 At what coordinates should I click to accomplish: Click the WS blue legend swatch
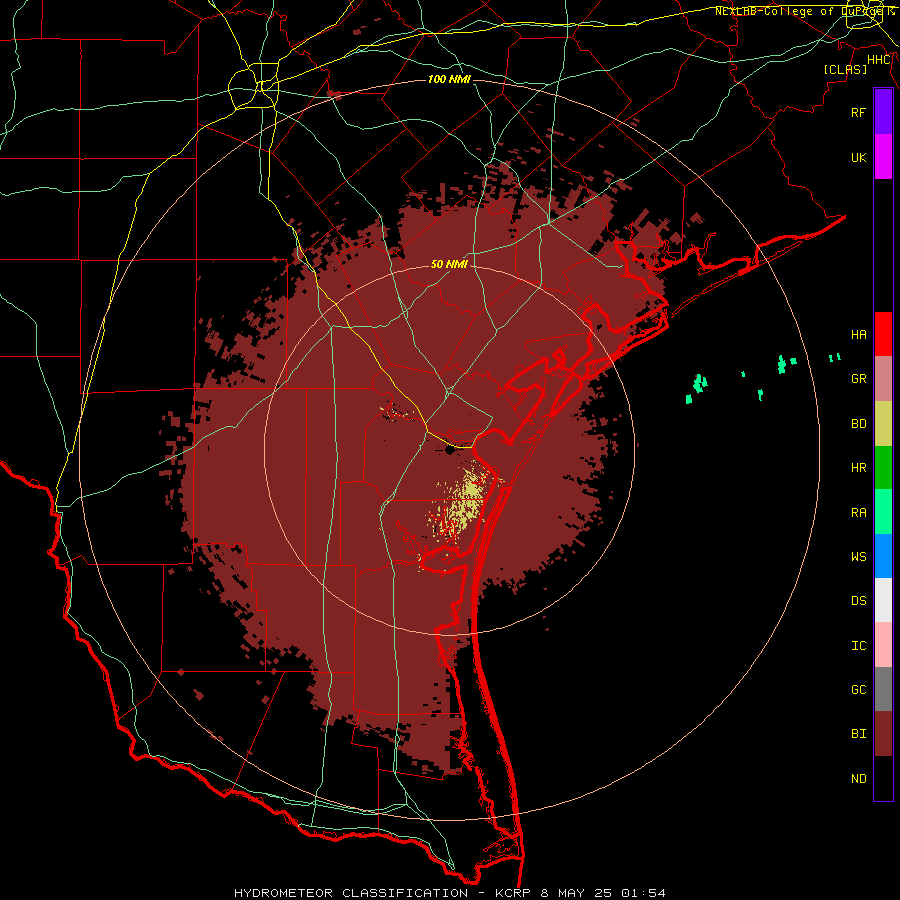point(883,556)
